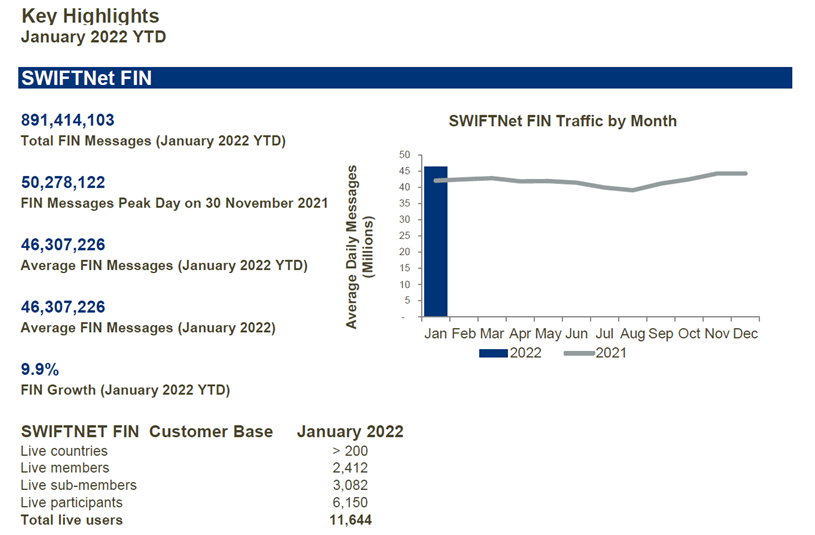Click the SWIFTNet FIN Traffic by Month title

[563, 121]
